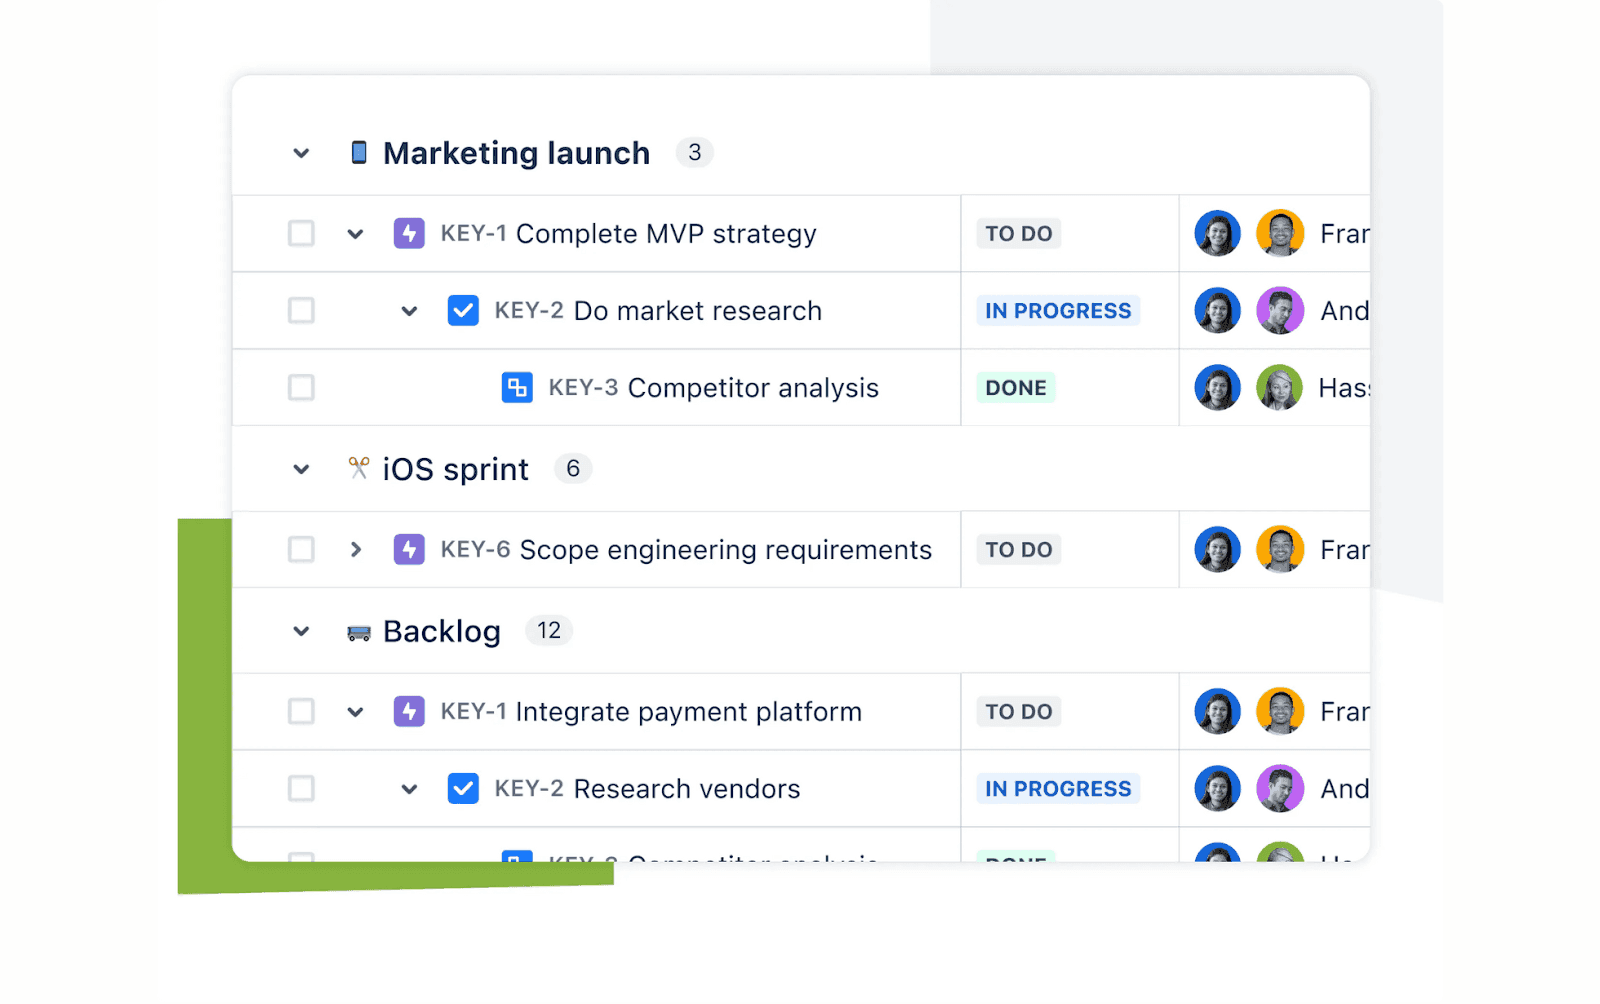Click the issue count badge showing 12 on Backlog
1600x1004 pixels.
pos(548,630)
